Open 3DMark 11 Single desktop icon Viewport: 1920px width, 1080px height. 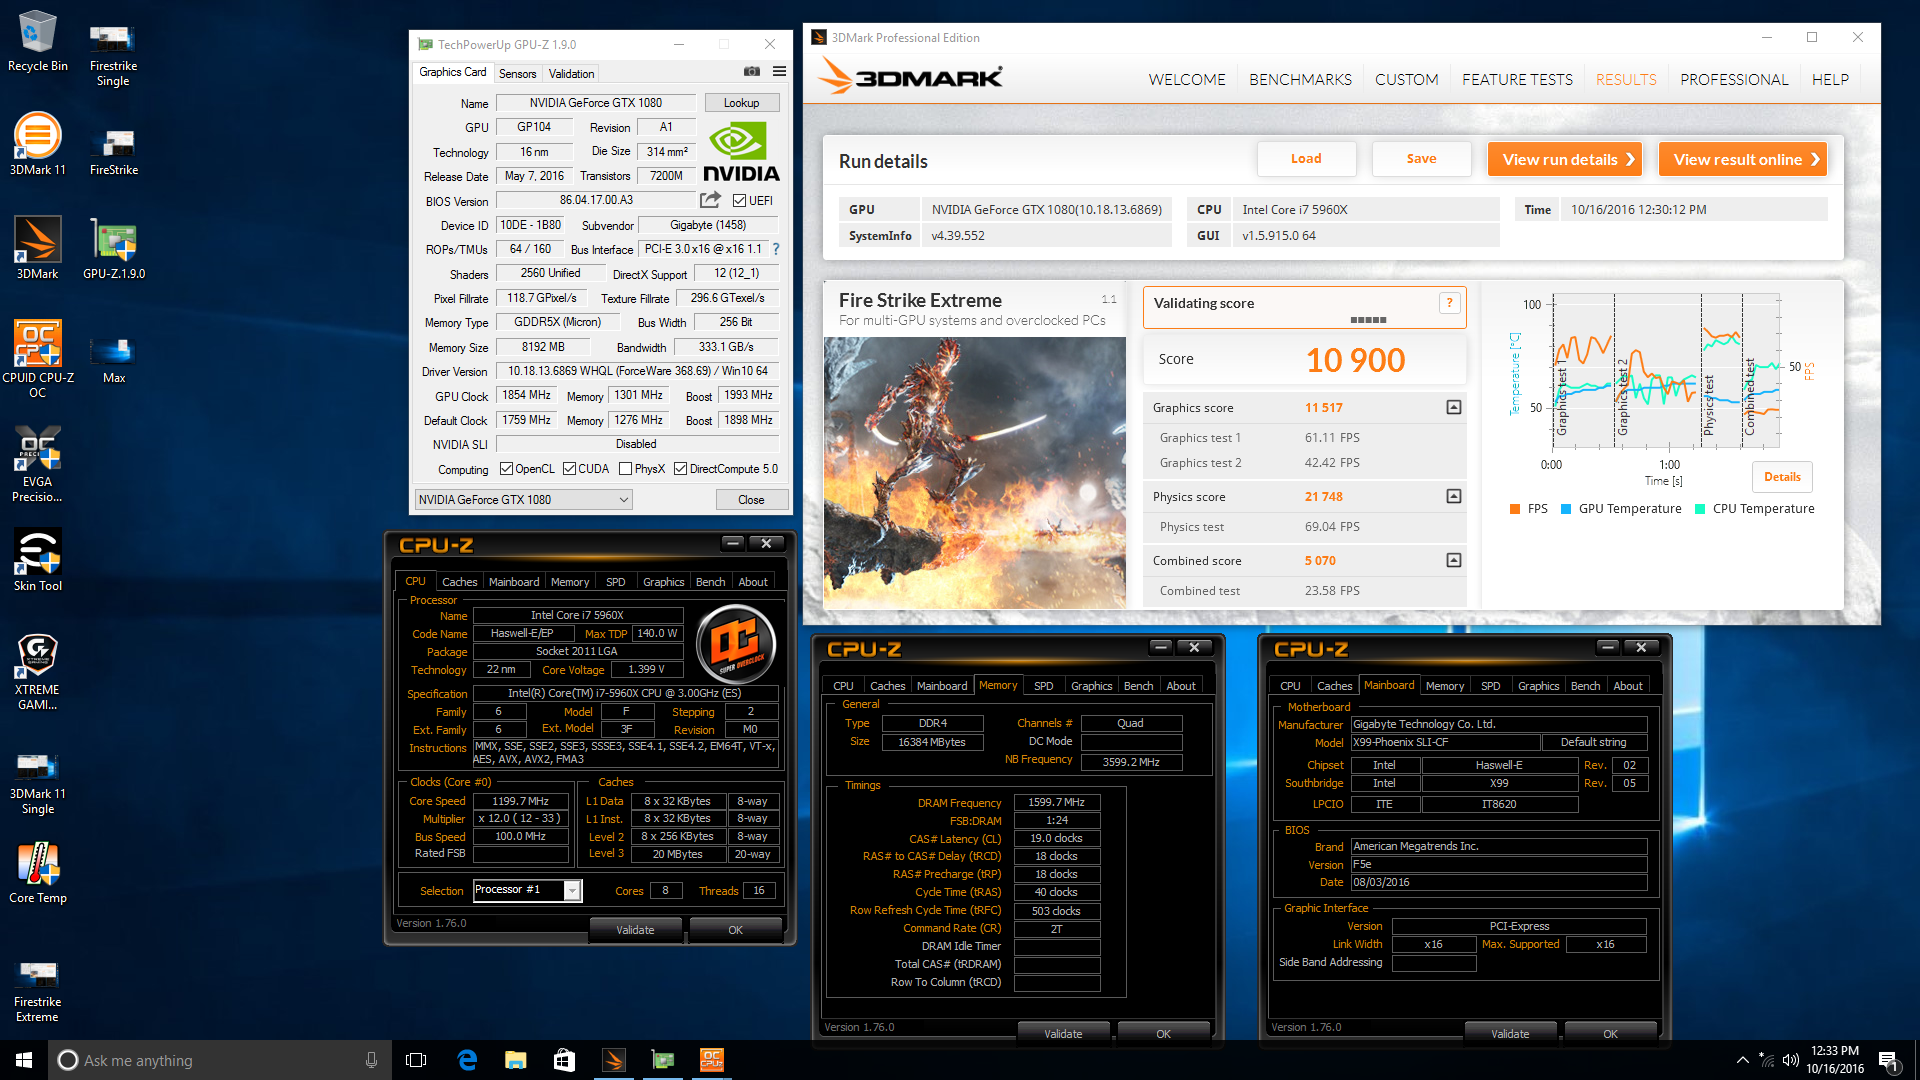(x=37, y=783)
